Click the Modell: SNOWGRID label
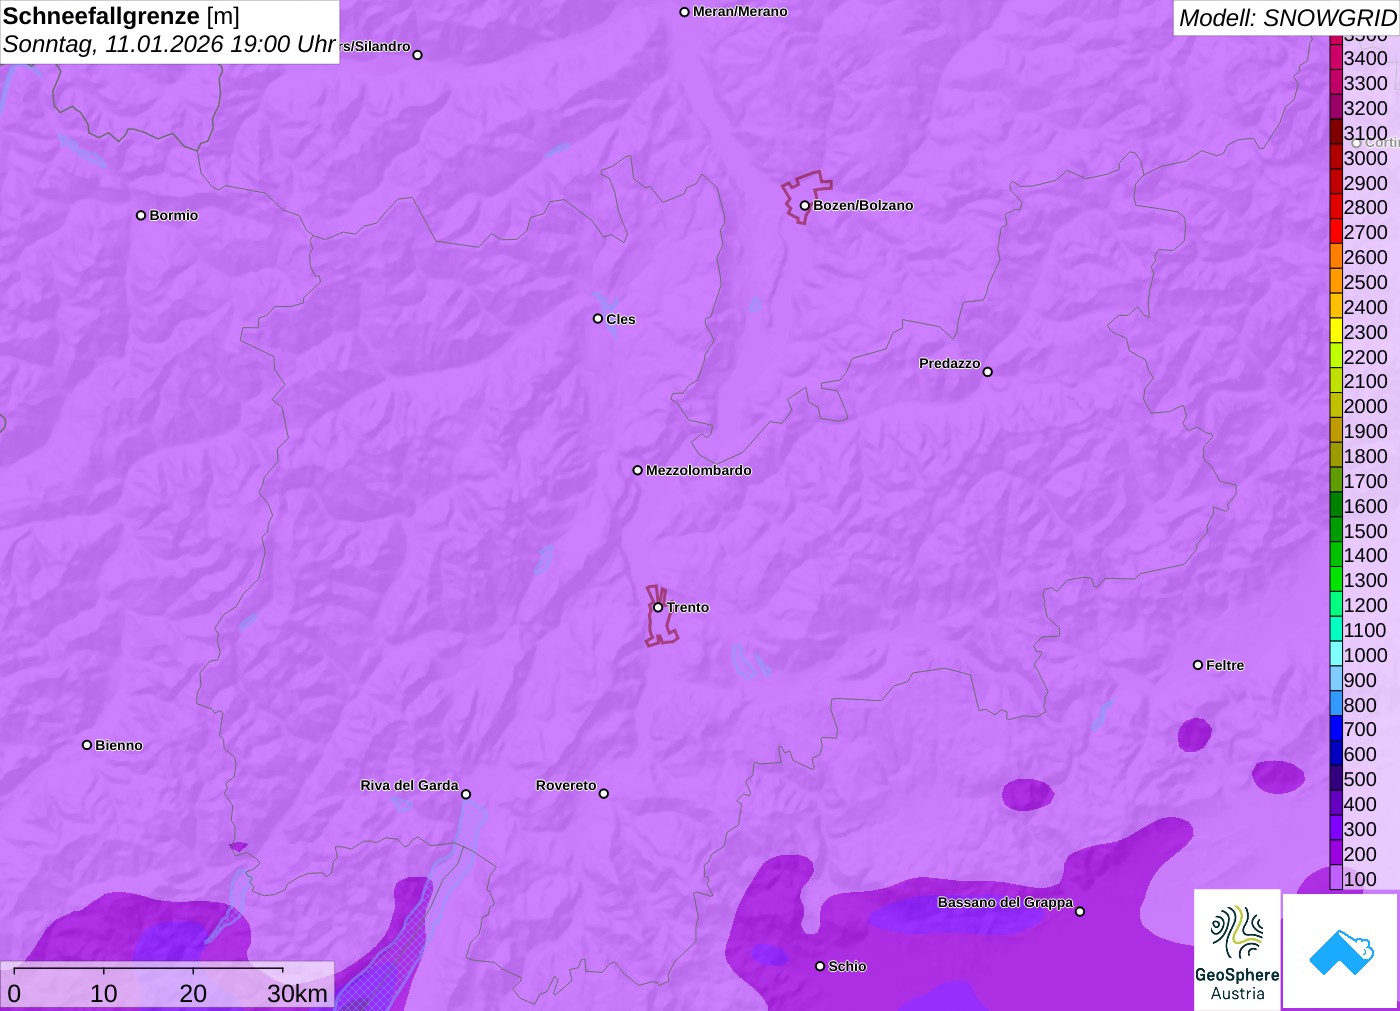Screen dimensions: 1400x1011 [1288, 18]
